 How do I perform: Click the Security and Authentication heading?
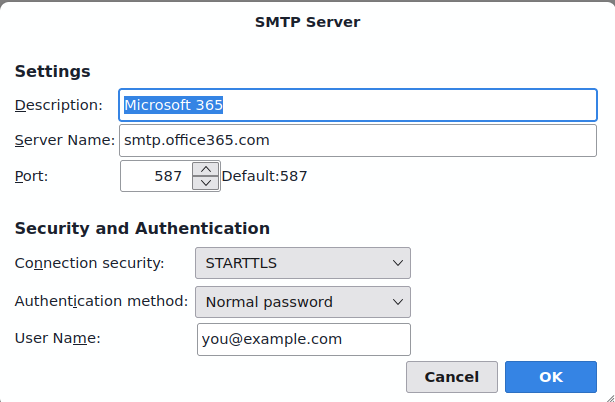pyautogui.click(x=142, y=228)
